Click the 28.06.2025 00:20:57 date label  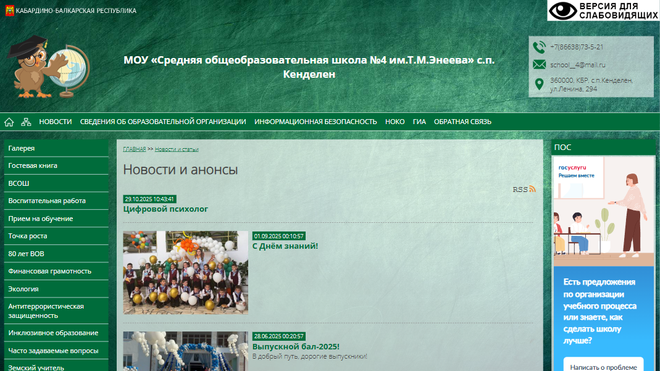tap(279, 336)
